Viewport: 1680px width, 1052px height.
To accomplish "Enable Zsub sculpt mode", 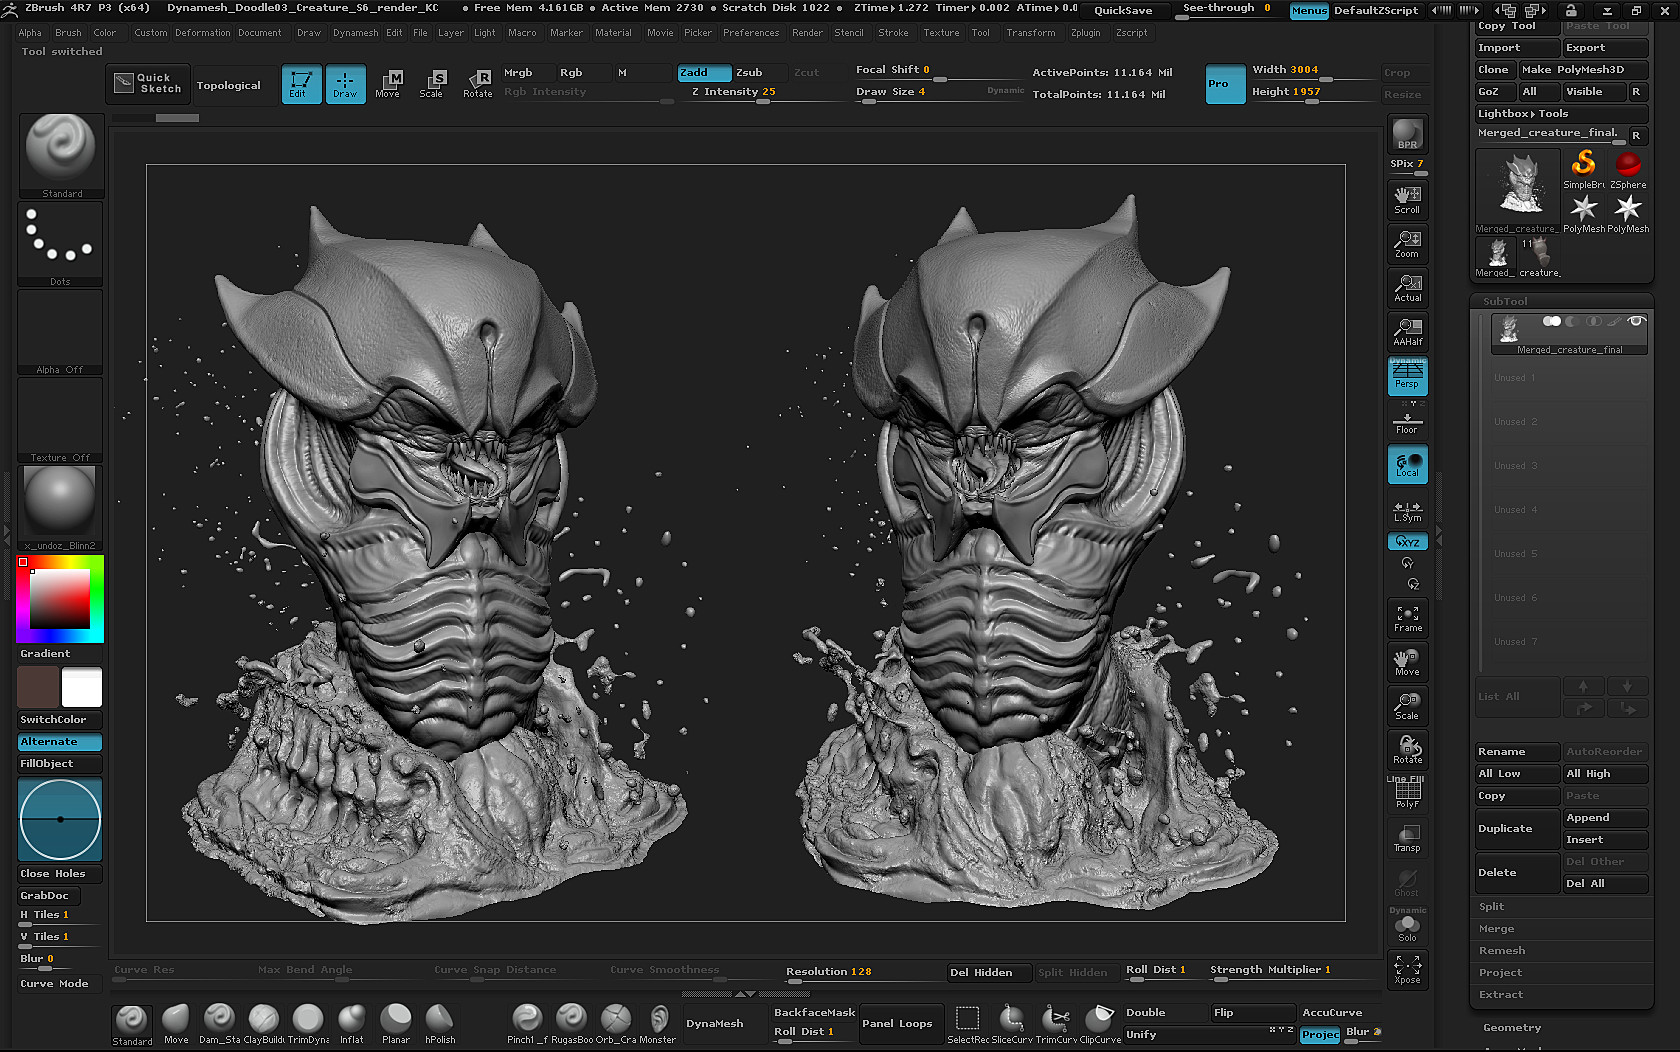I will (760, 72).
